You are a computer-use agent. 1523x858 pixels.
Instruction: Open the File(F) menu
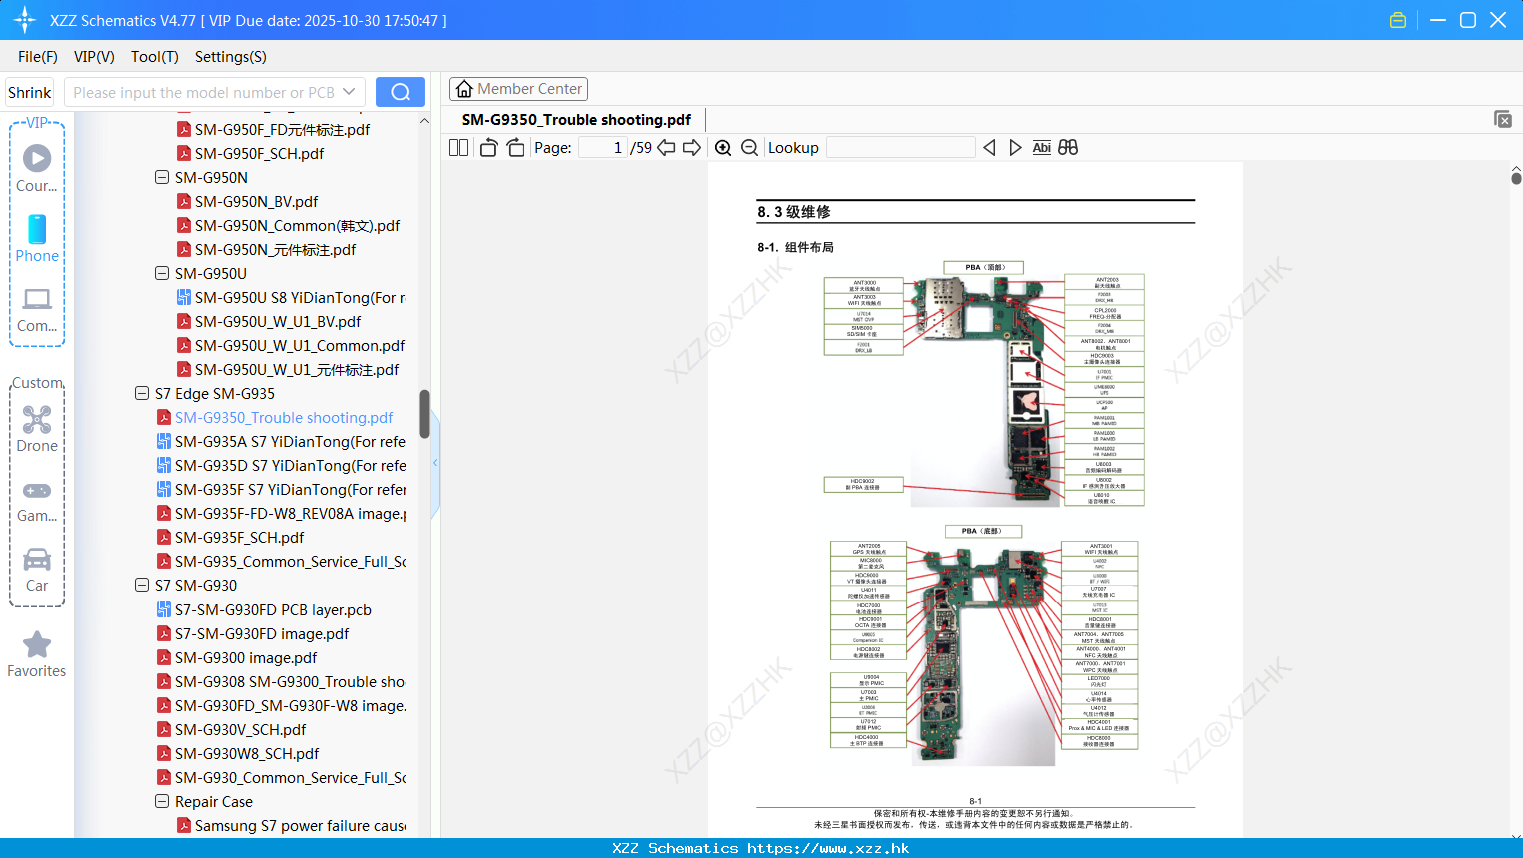point(38,57)
